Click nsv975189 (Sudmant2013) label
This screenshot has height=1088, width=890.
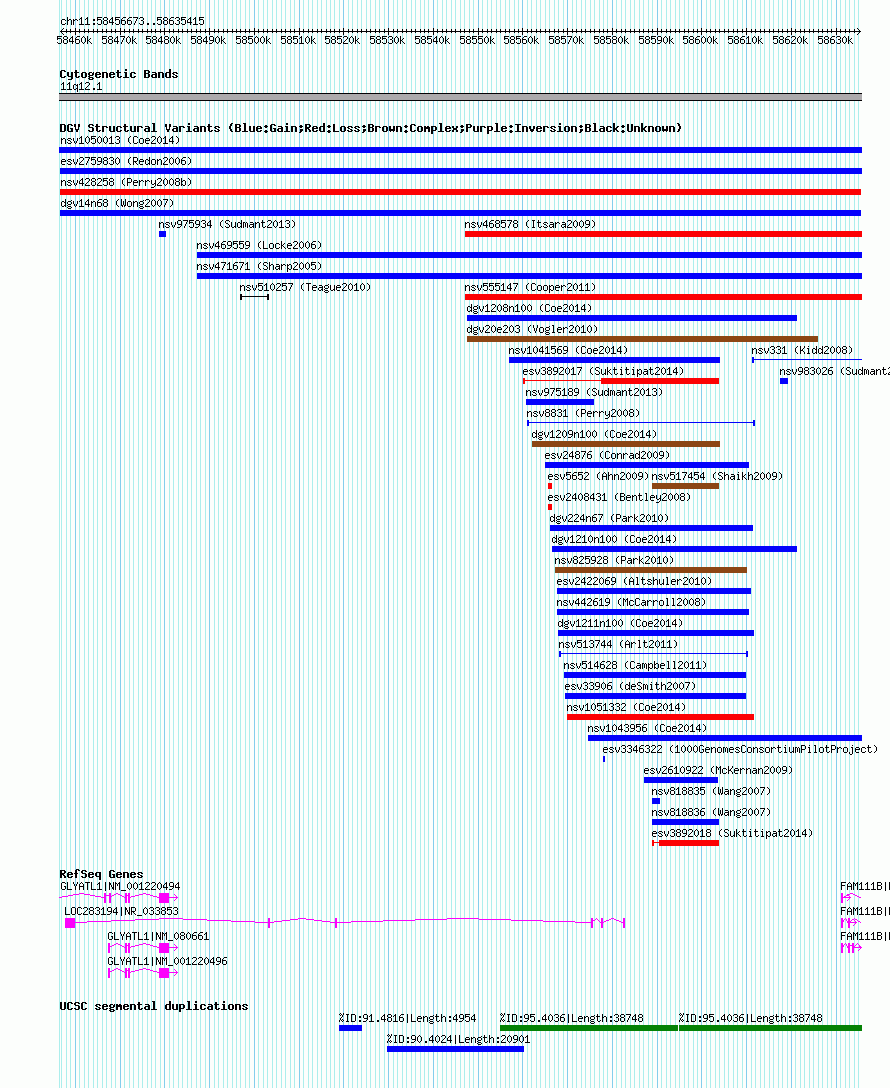[x=594, y=392]
